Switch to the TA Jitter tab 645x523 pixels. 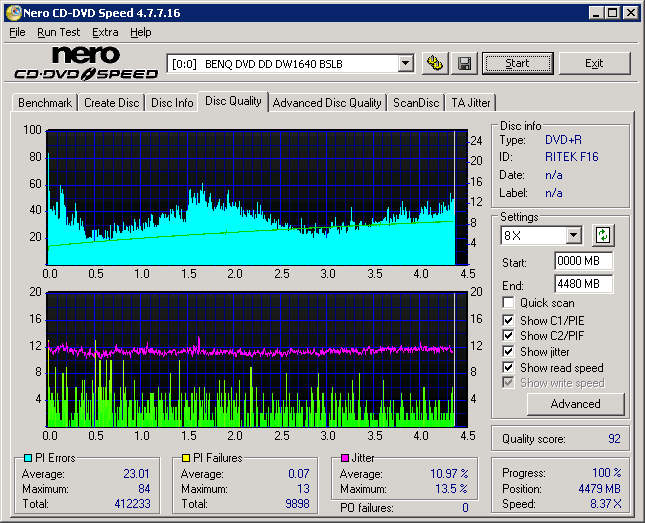[x=470, y=103]
